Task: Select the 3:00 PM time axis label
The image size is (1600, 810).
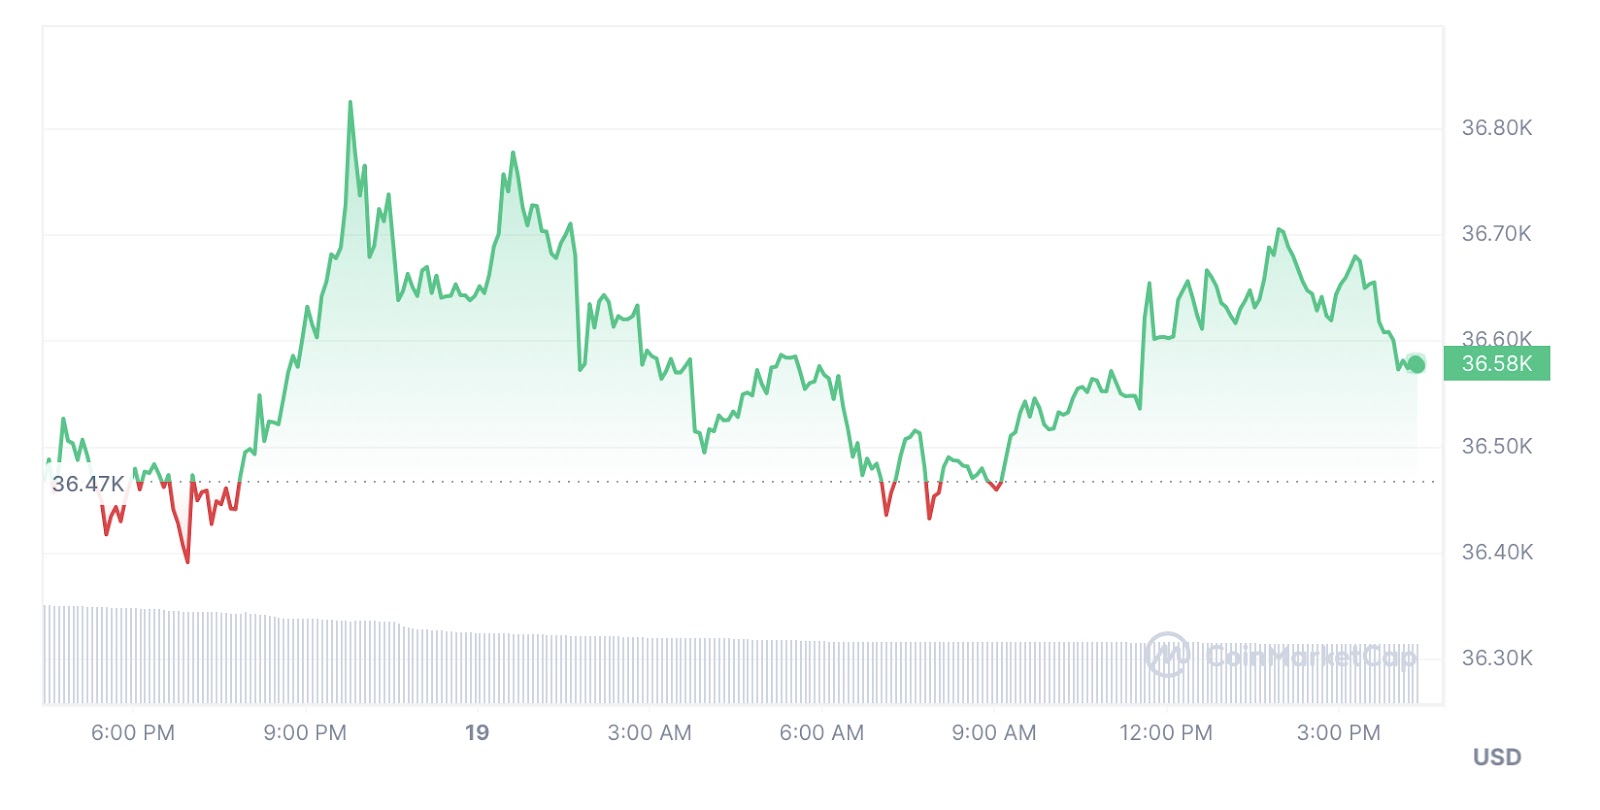Action: (1338, 733)
